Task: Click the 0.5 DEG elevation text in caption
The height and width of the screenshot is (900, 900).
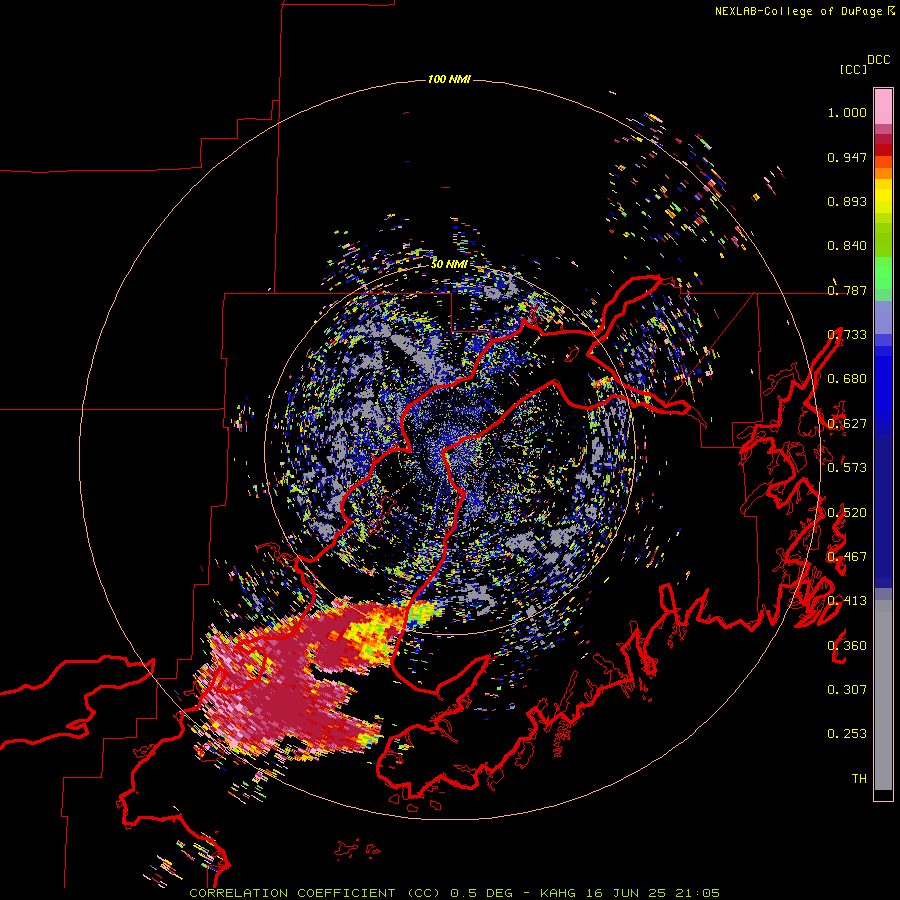Action: click(482, 893)
